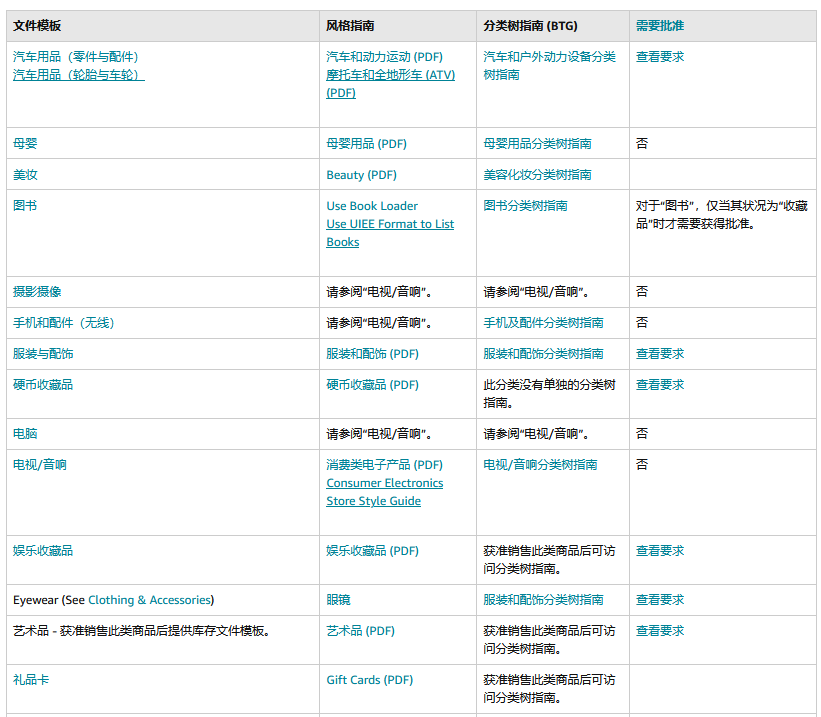Open the 电脑 file template link
This screenshot has height=717, width=821.
click(25, 434)
